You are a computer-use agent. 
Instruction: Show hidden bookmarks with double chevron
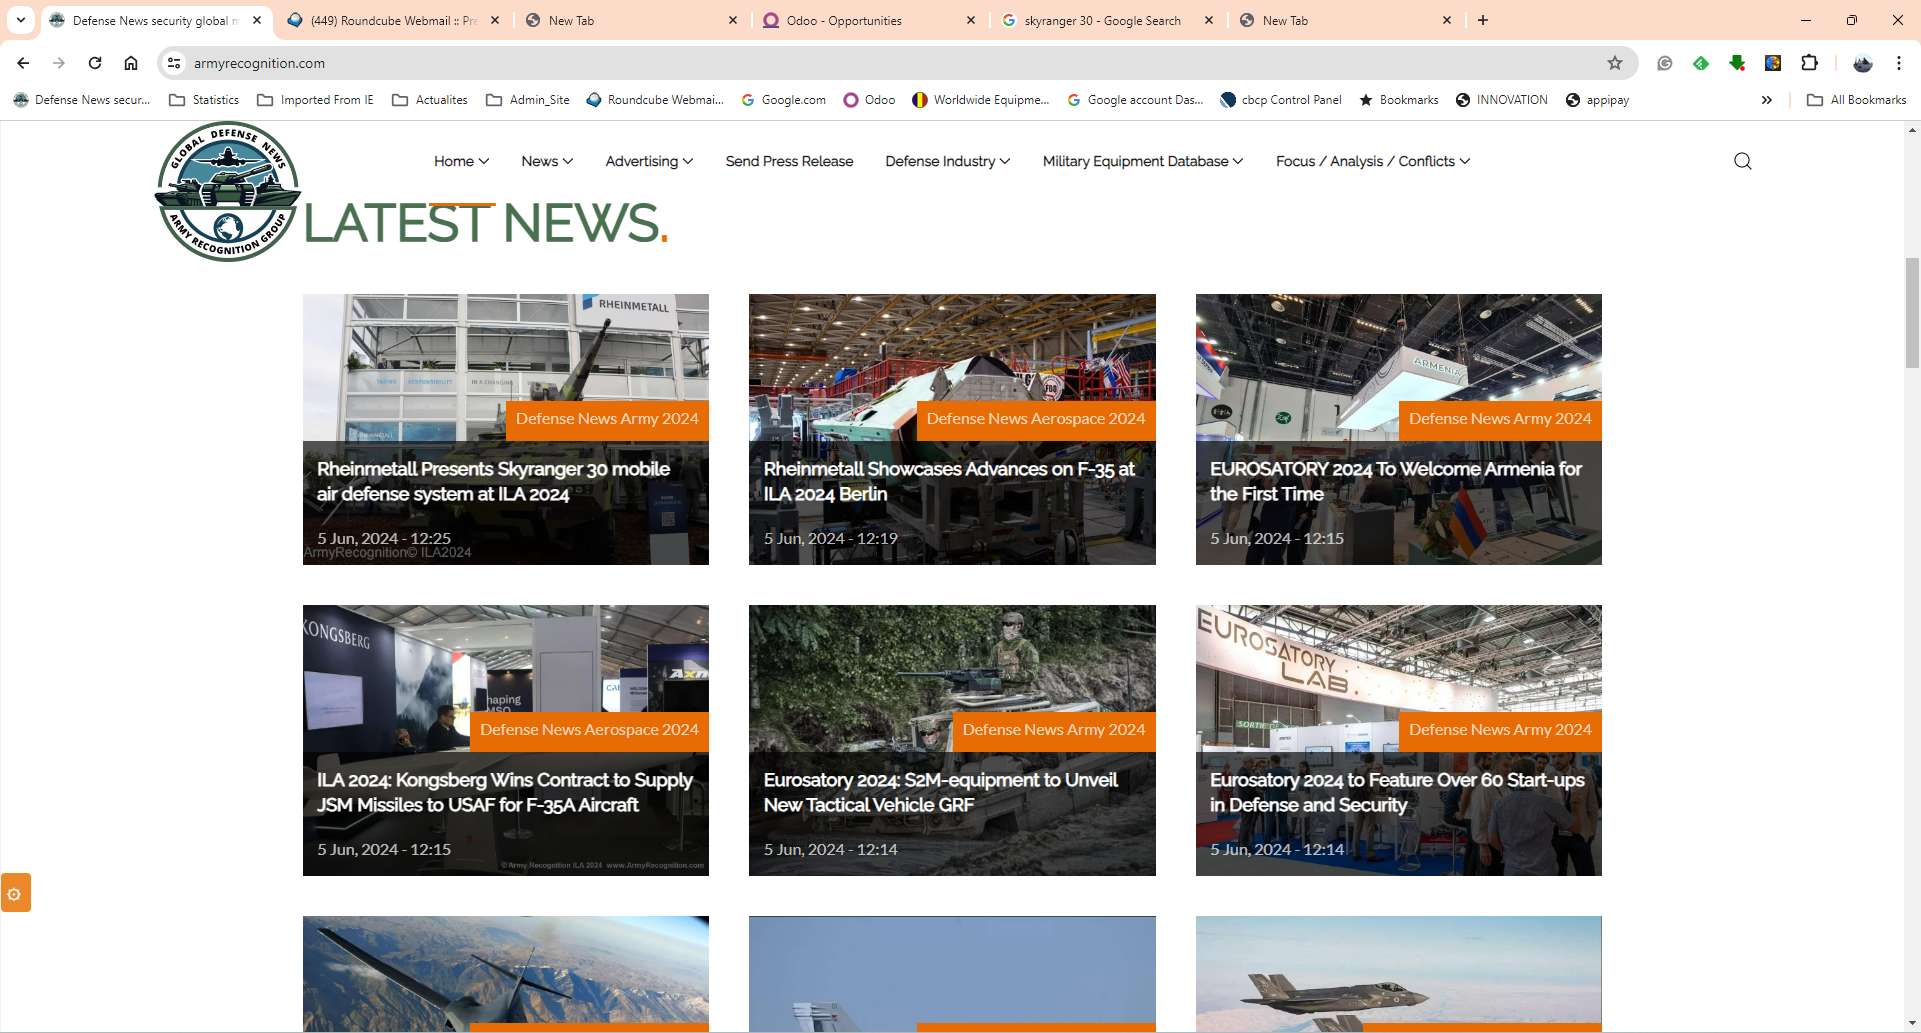pos(1767,100)
